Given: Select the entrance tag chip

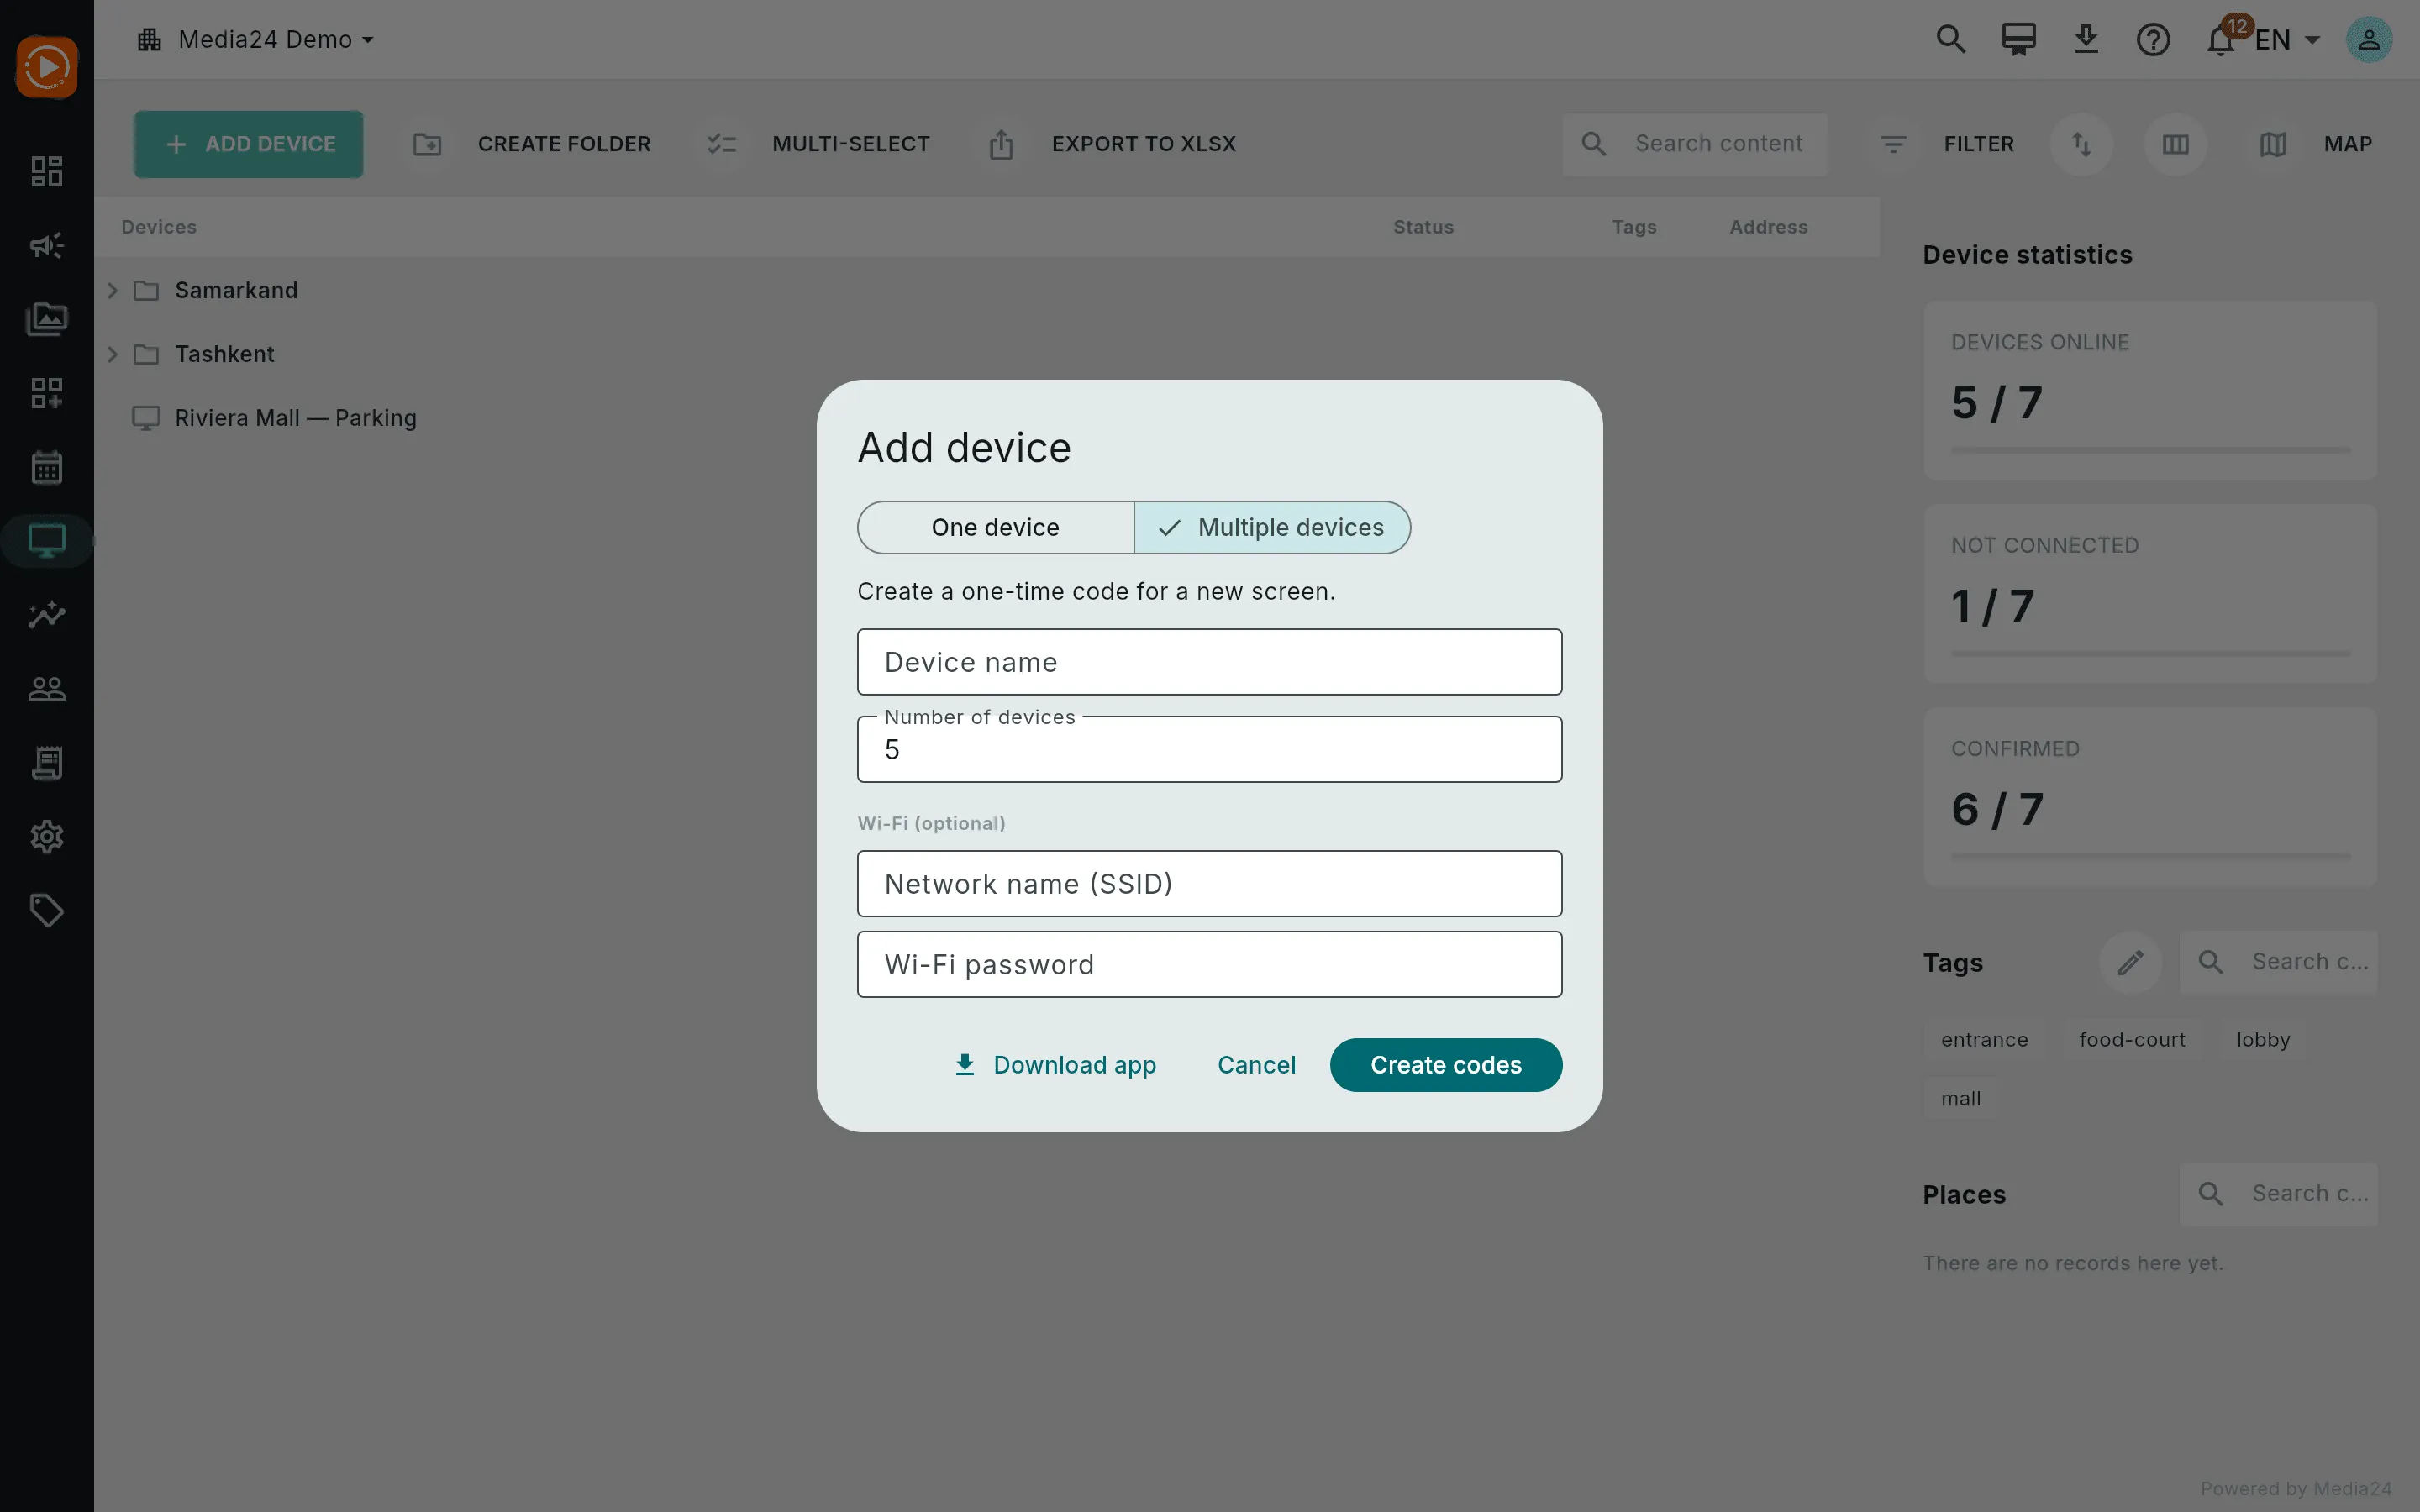Looking at the screenshot, I should point(1984,1040).
